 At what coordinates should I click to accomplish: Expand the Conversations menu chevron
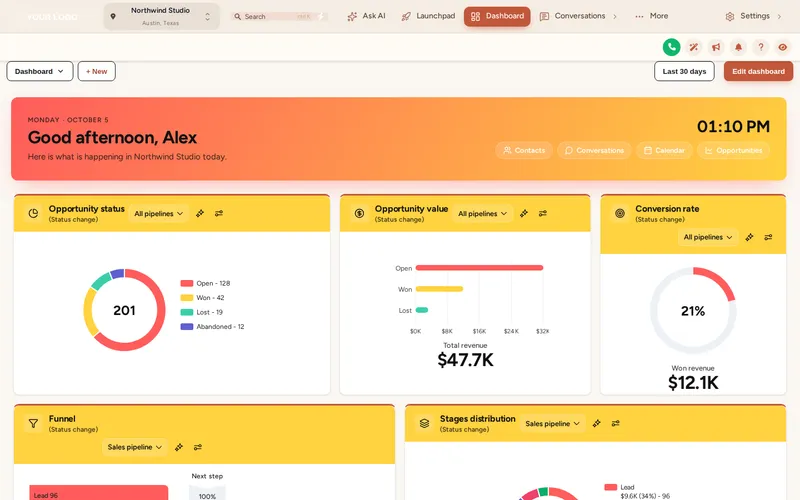point(615,16)
